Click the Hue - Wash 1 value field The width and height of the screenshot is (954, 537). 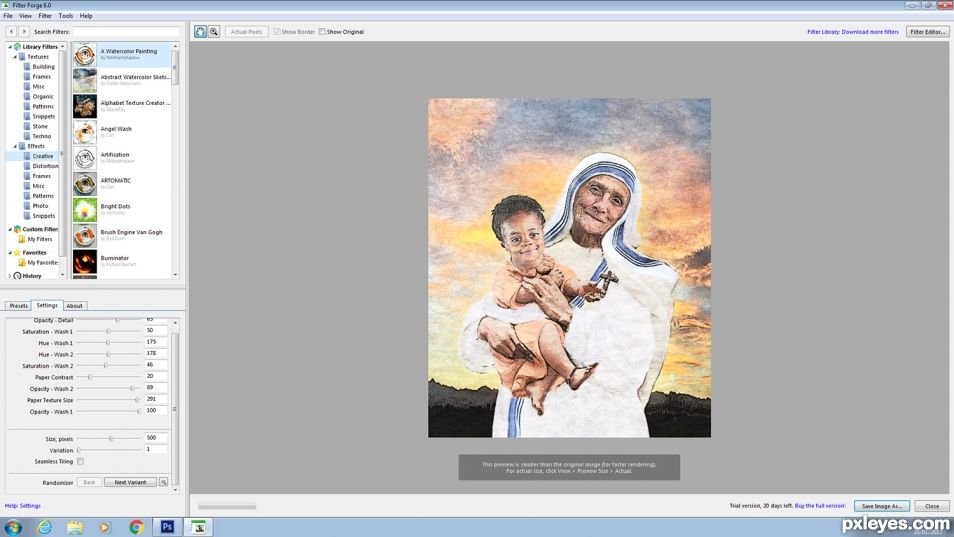156,342
